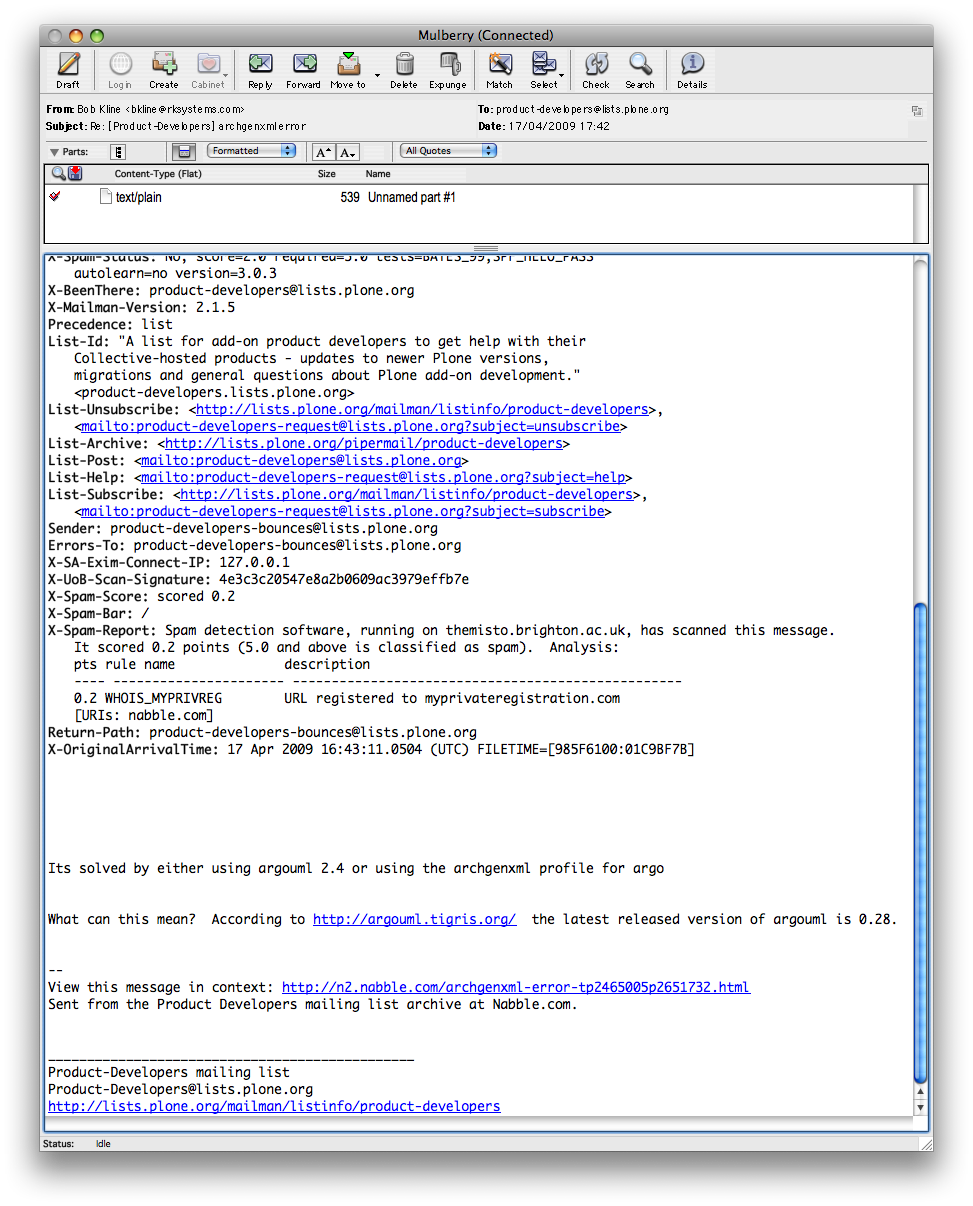Screen dimensions: 973x1206
Task: Show message Details
Action: tap(692, 69)
